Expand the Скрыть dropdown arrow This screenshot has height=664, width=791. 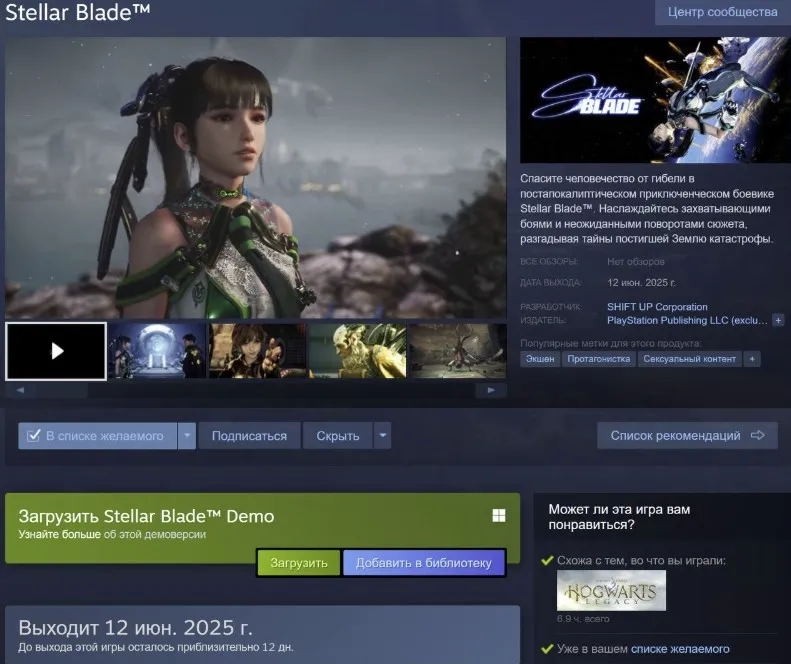tap(382, 435)
